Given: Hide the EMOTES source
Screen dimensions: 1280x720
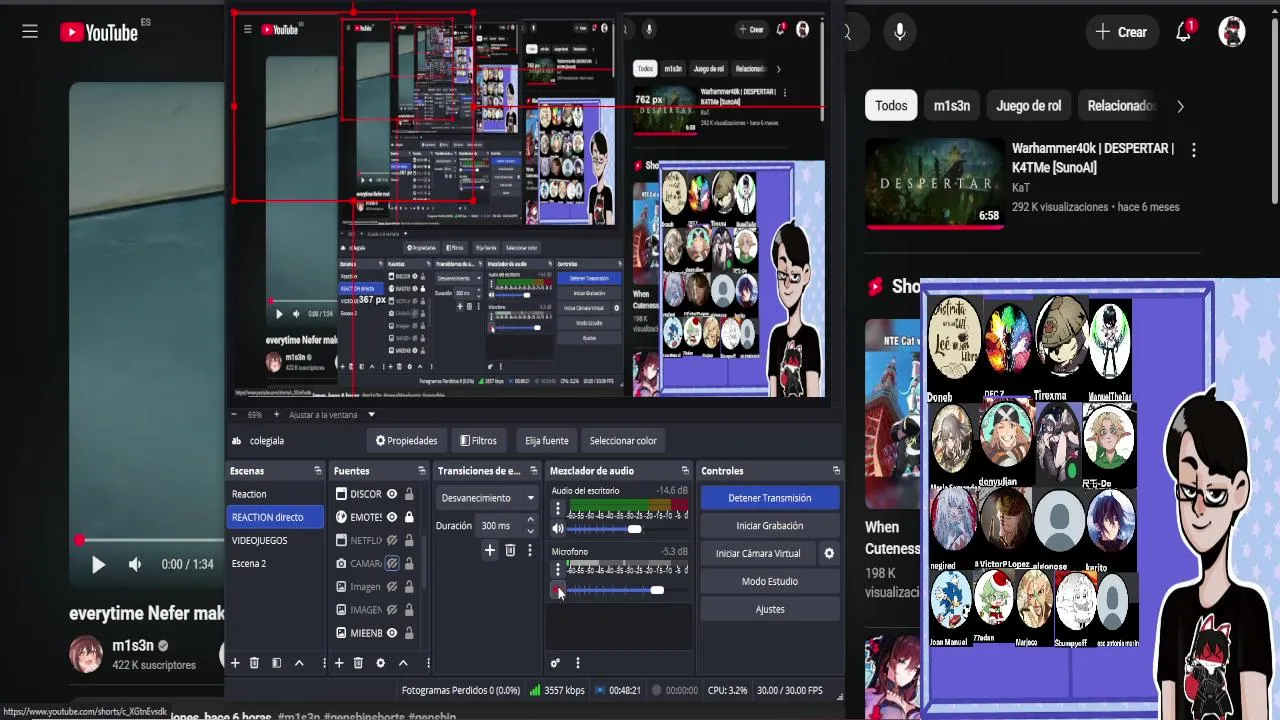Looking at the screenshot, I should pos(392,517).
